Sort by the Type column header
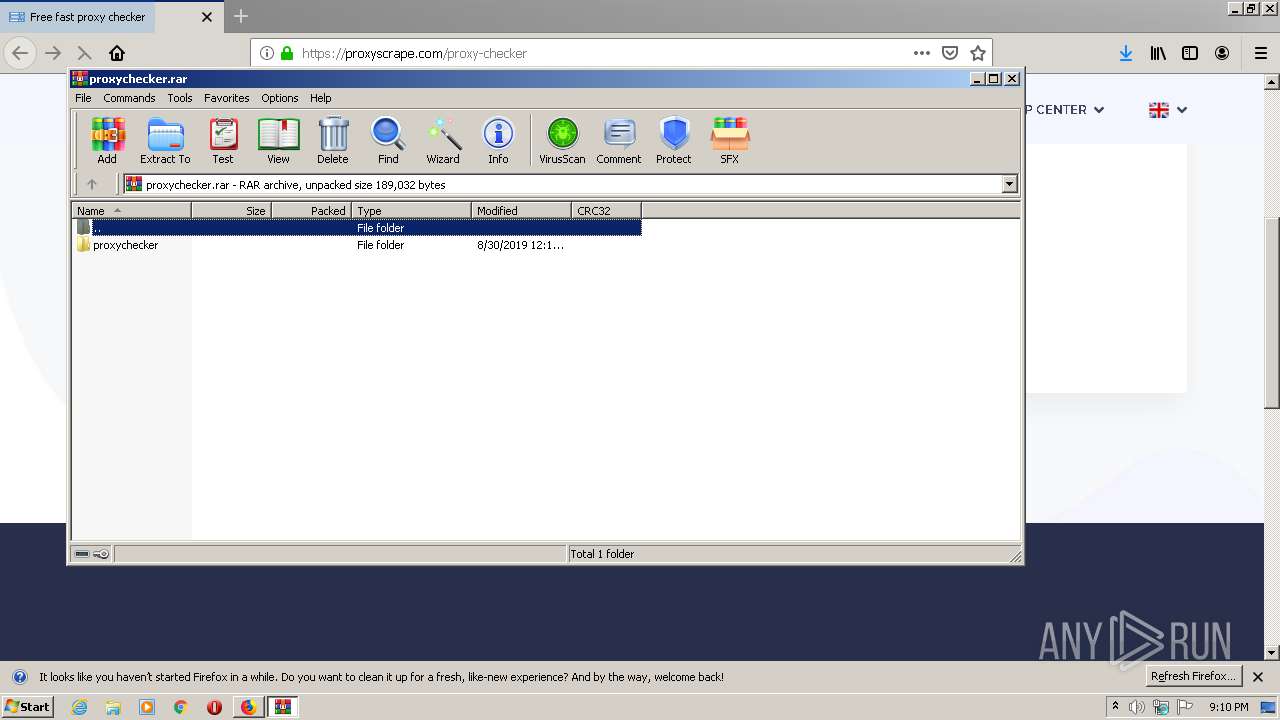1280x720 pixels. [x=411, y=211]
